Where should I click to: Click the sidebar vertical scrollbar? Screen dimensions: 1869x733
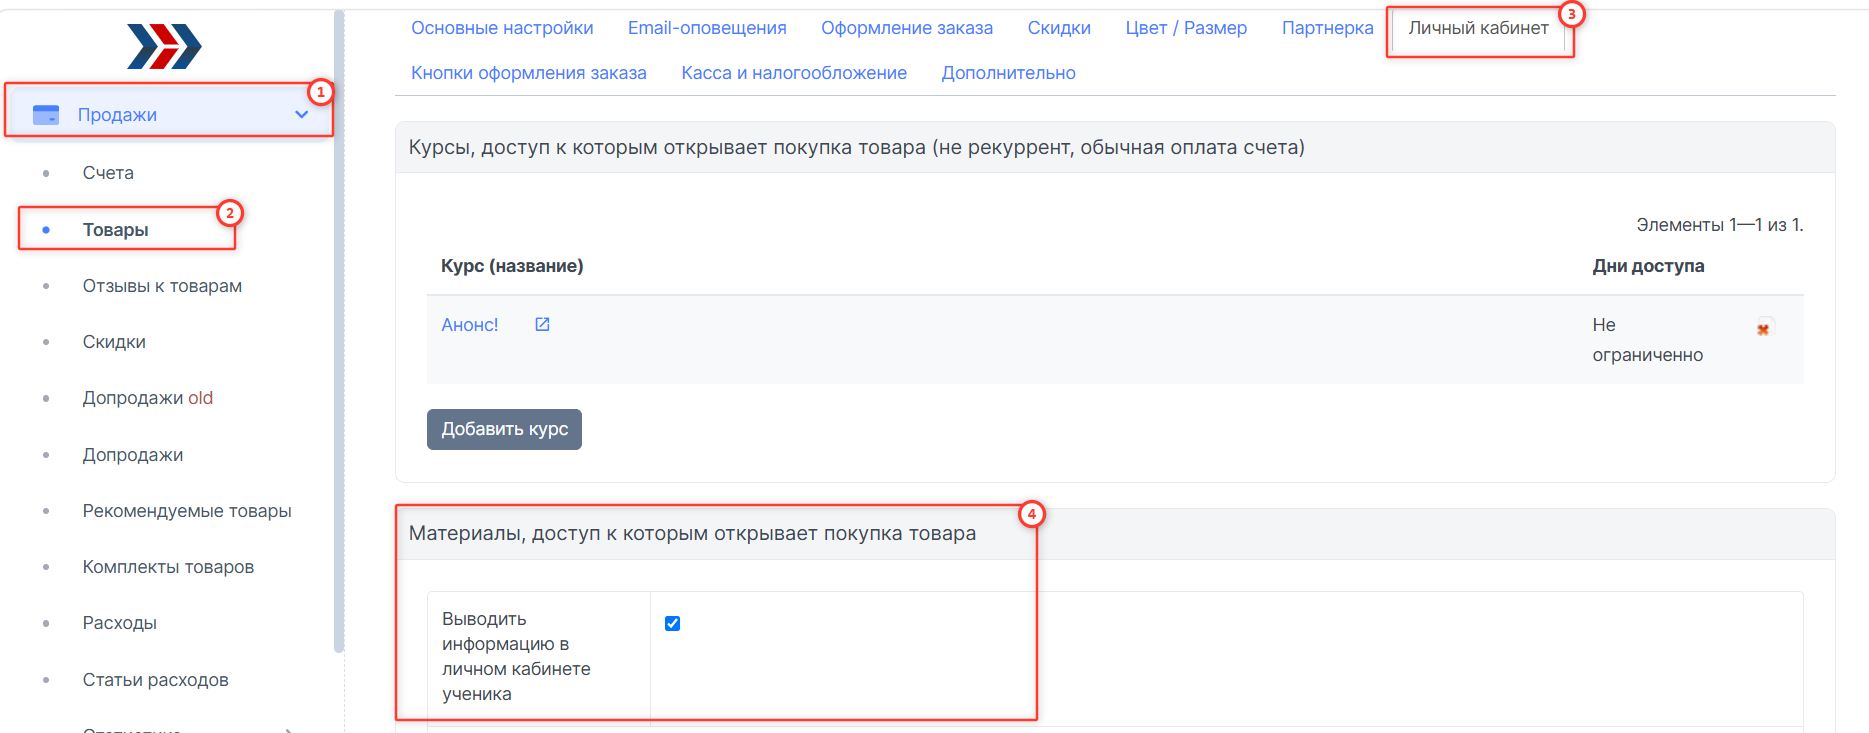point(339,330)
